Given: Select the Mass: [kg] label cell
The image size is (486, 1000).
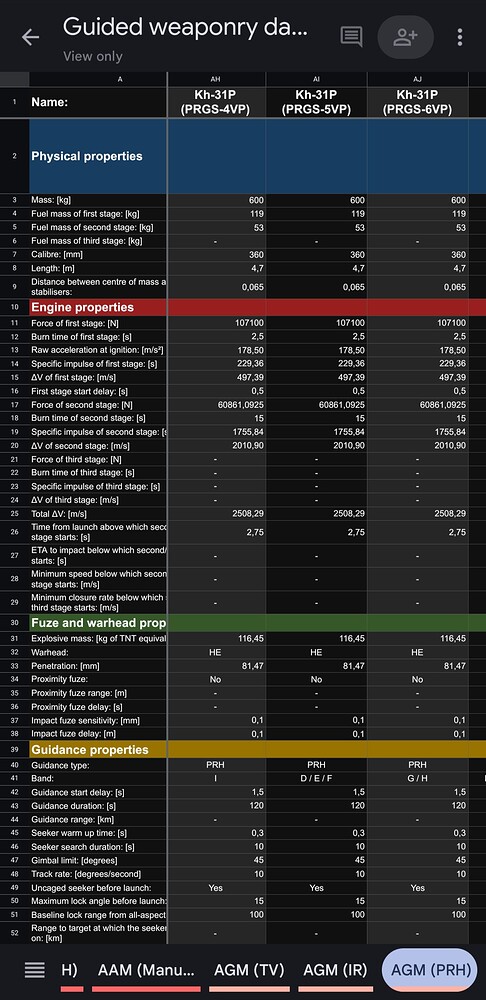Looking at the screenshot, I should pos(98,200).
